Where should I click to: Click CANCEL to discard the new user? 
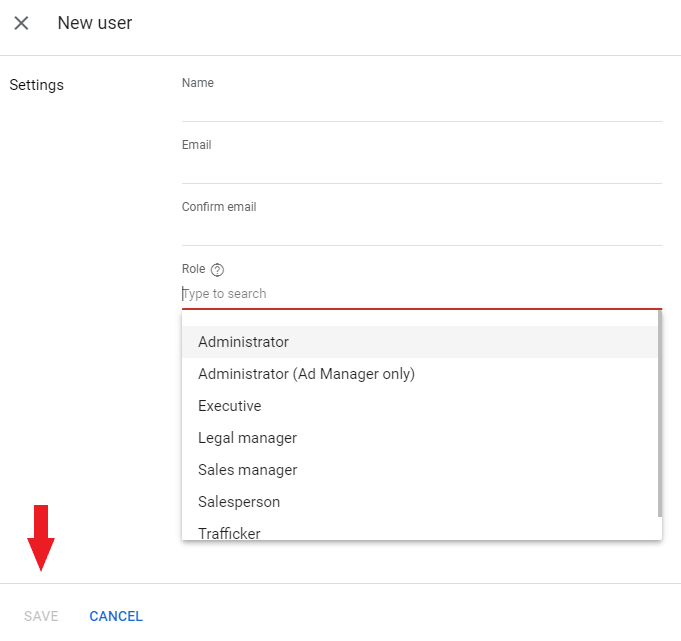coord(116,616)
